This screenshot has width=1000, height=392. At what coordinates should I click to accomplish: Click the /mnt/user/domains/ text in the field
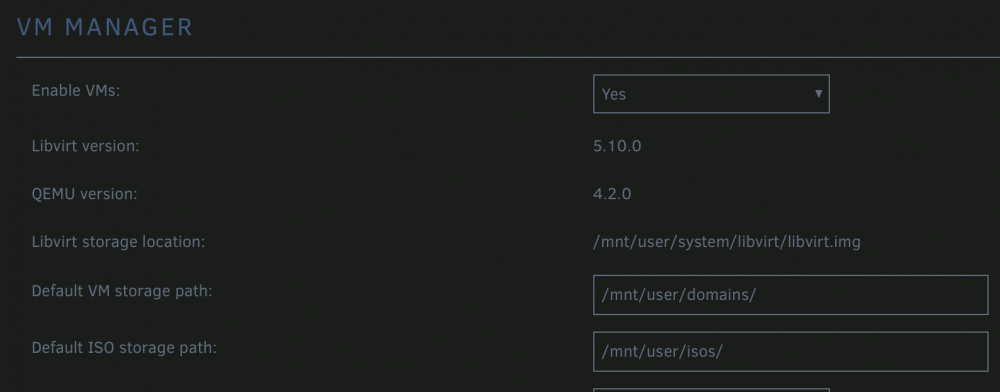coord(679,295)
